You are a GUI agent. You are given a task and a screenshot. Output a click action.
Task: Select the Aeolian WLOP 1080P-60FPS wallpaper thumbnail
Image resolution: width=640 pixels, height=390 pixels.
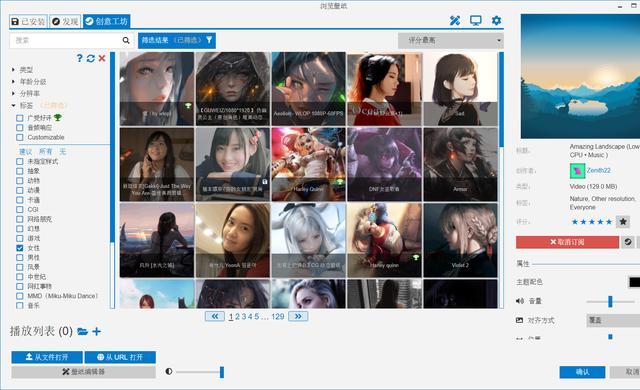[x=309, y=89]
